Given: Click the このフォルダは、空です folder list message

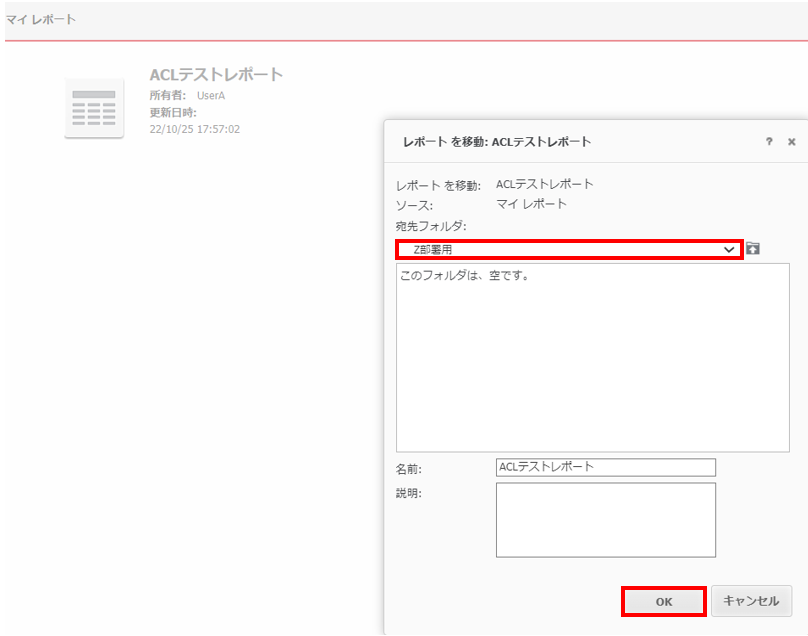Looking at the screenshot, I should [465, 275].
